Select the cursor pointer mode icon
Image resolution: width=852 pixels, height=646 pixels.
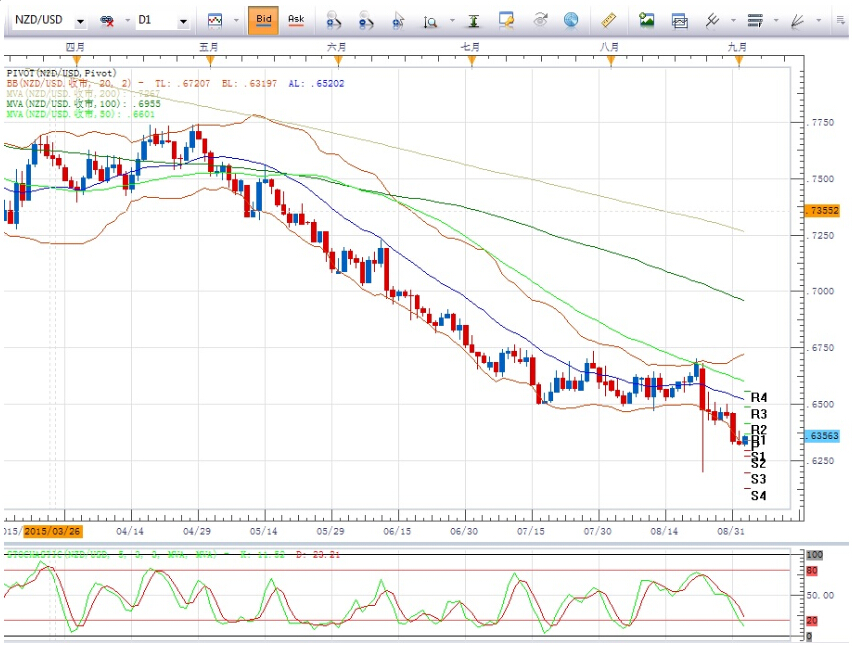tap(398, 19)
